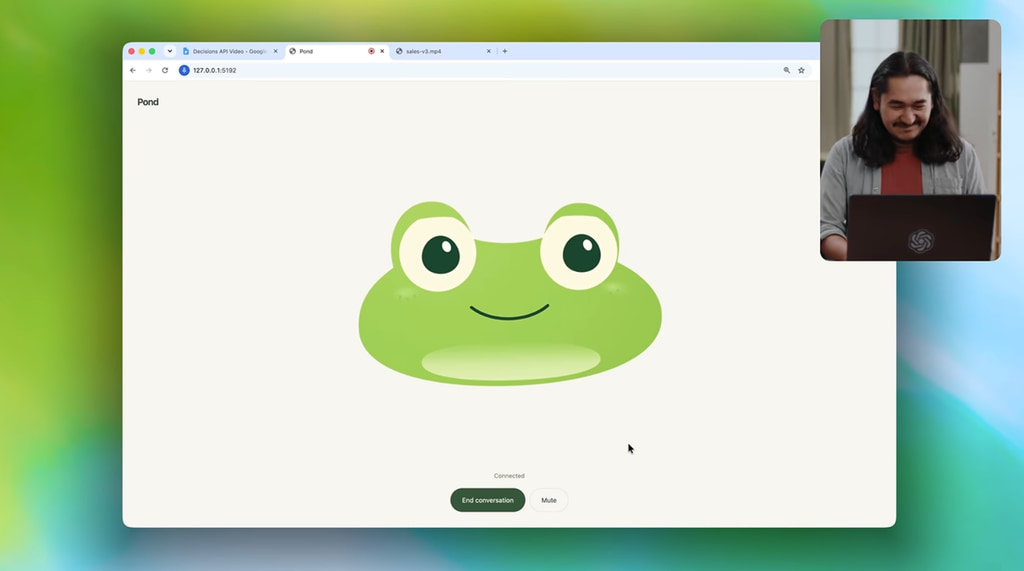Image resolution: width=1024 pixels, height=571 pixels.
Task: Click the Pond heading
Action: (148, 102)
